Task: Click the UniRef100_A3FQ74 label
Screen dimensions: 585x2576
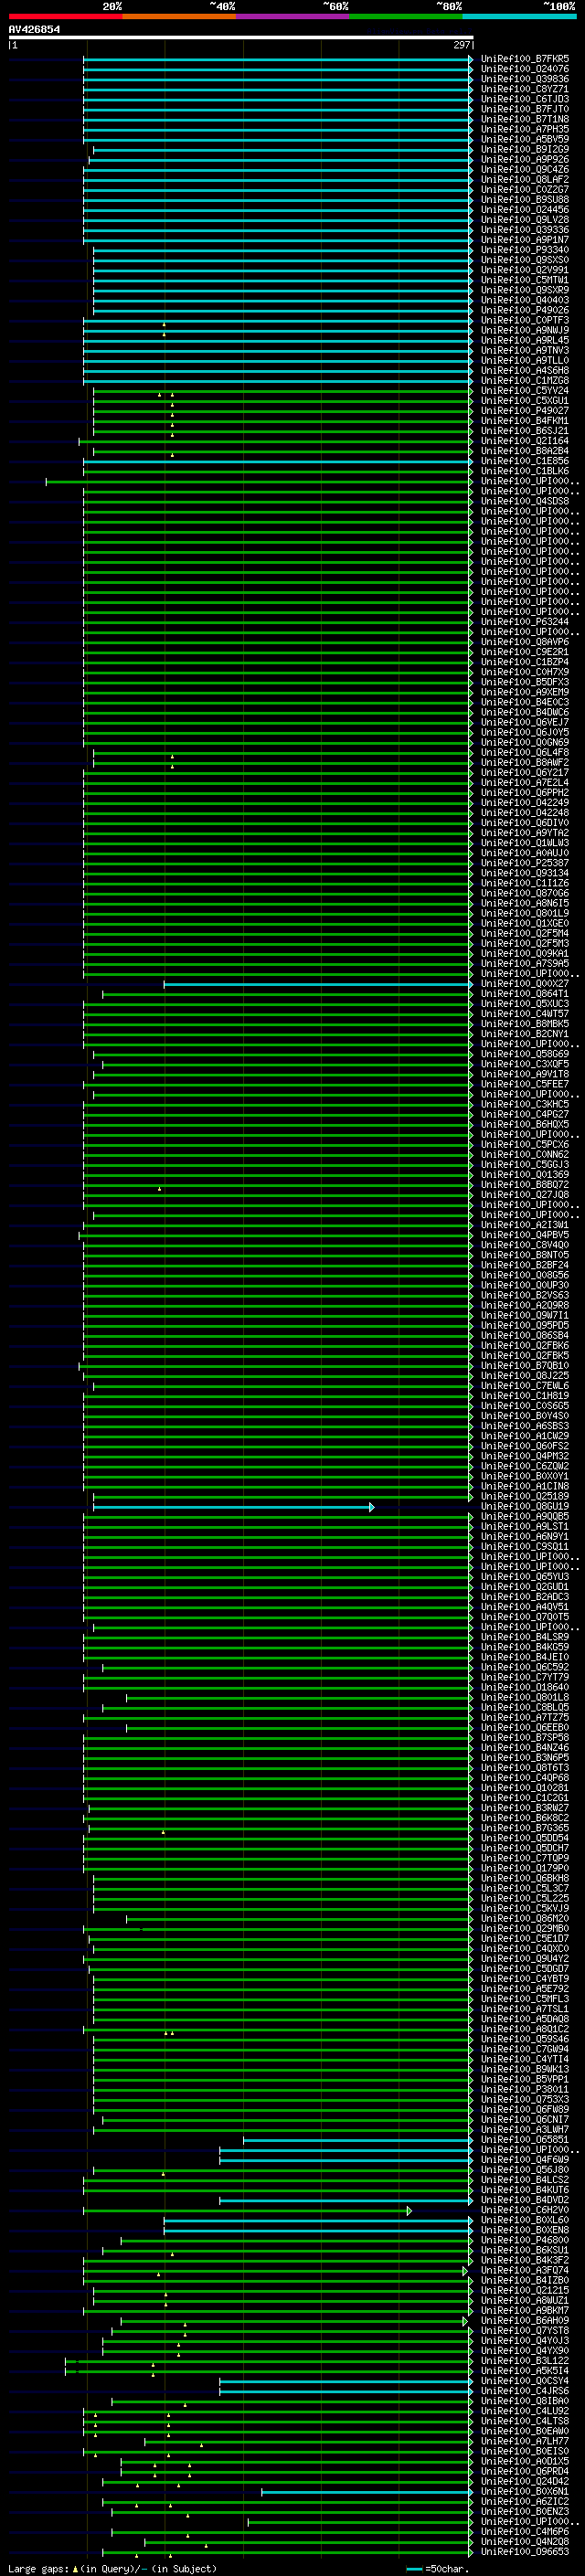Action: click(x=525, y=2270)
